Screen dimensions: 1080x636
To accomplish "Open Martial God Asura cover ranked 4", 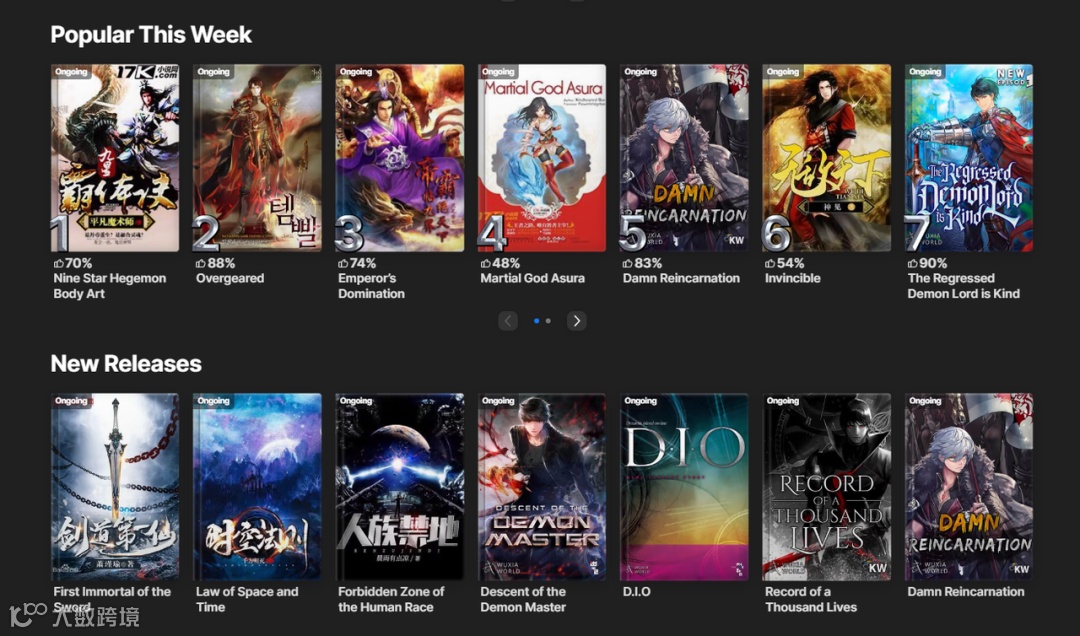I will pos(542,158).
